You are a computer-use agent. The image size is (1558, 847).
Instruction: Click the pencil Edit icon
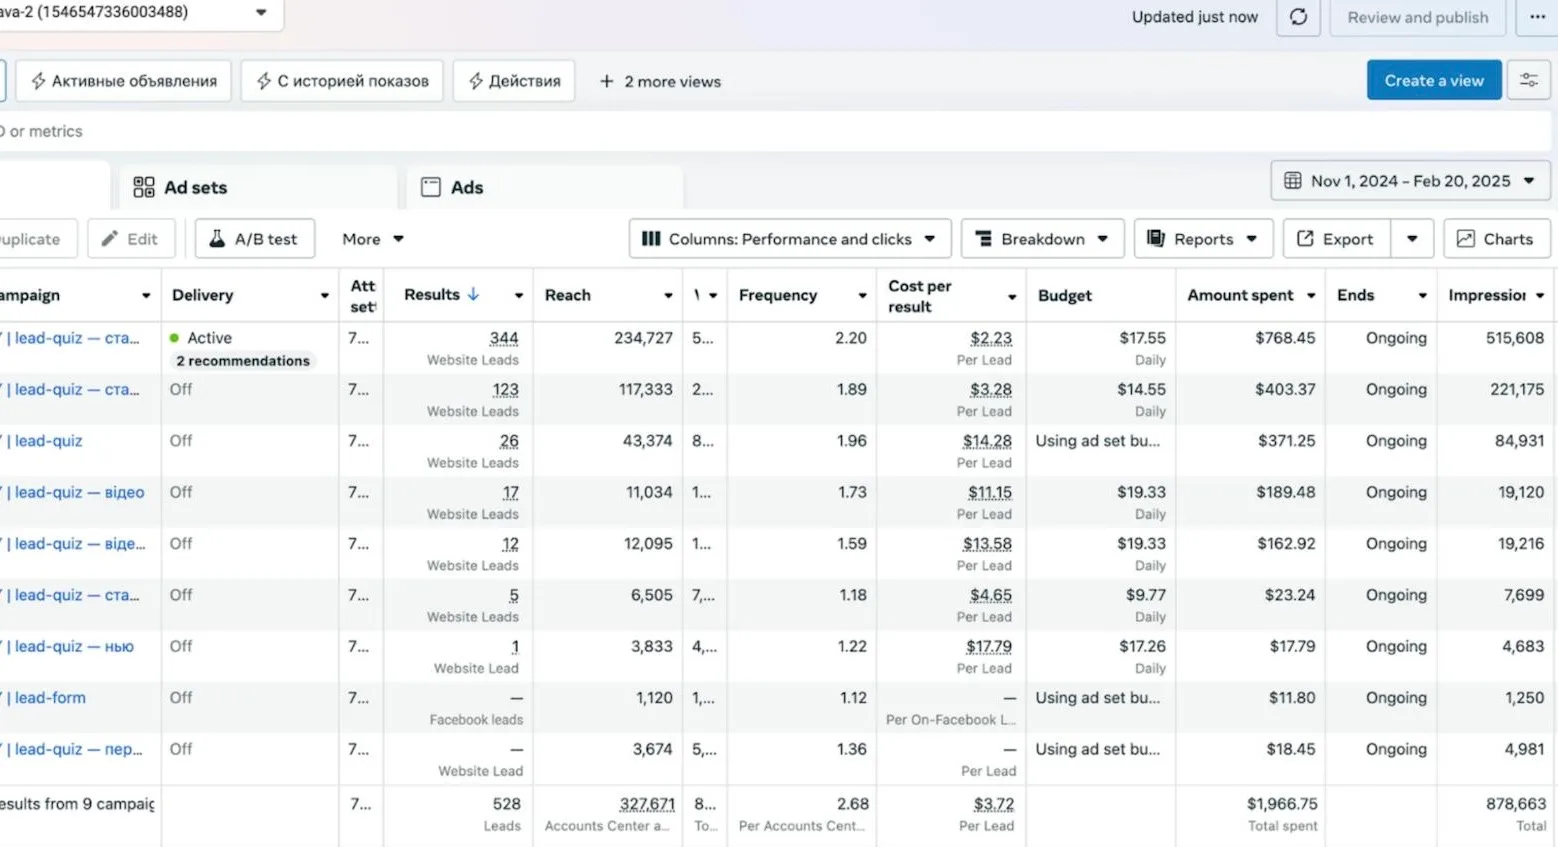(110, 239)
